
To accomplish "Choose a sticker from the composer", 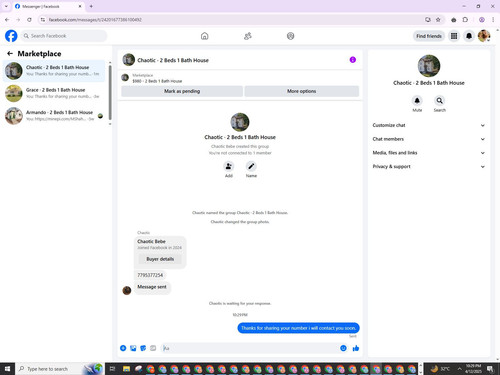I will 143,348.
